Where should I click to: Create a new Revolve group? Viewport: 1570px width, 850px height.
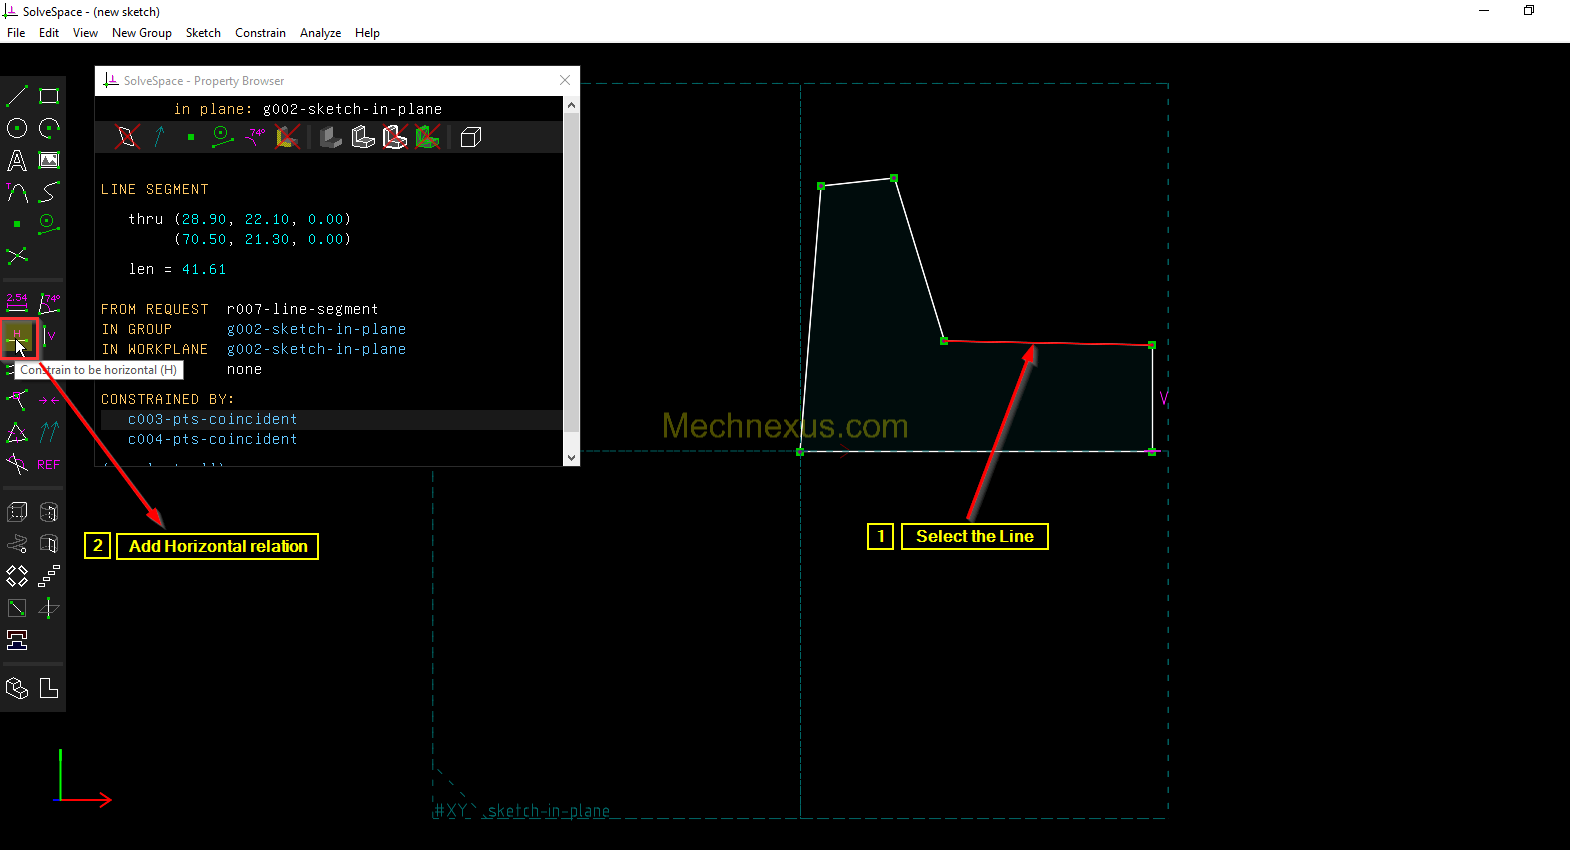point(49,544)
